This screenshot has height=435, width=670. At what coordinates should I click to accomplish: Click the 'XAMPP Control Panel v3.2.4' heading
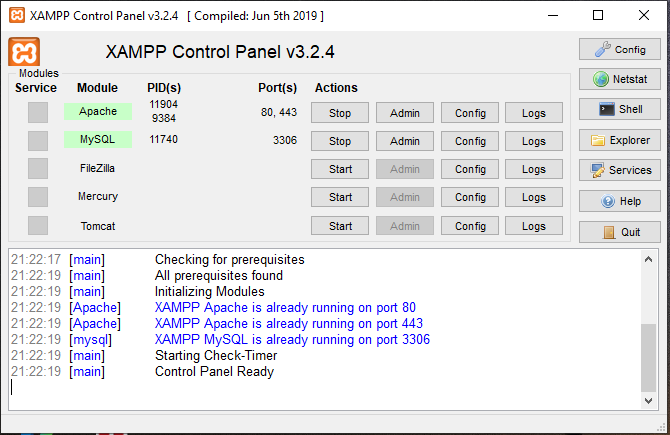coord(220,52)
